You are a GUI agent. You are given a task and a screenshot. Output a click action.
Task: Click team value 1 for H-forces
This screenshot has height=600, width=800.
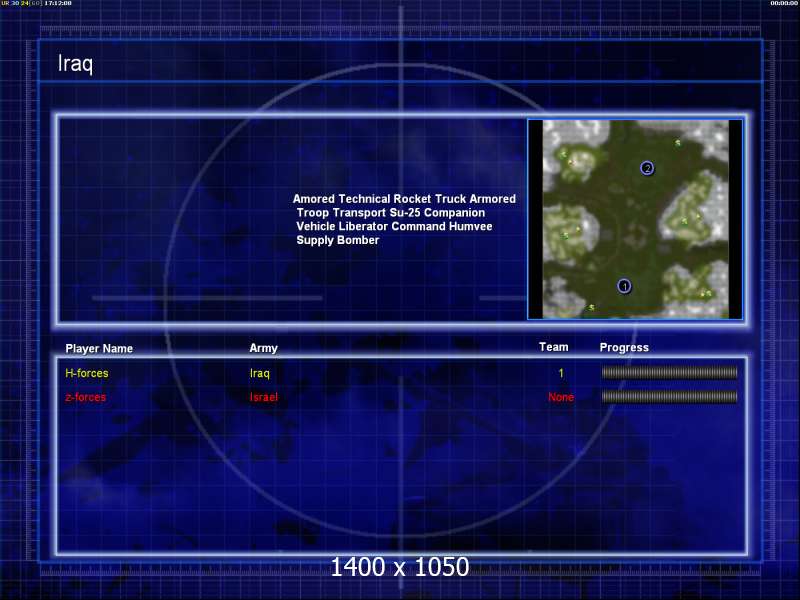561,373
